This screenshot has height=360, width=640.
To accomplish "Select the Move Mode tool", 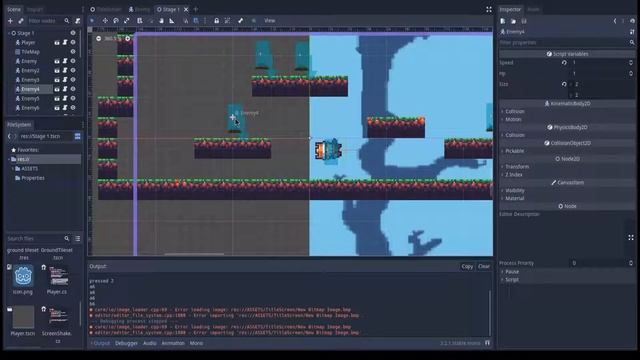I will point(105,20).
